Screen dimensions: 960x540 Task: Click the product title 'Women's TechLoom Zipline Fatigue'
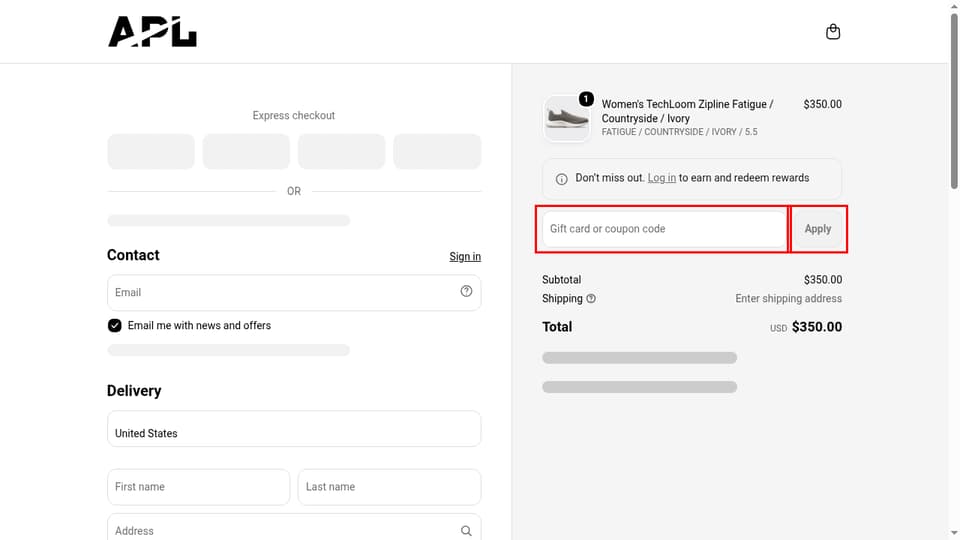point(687,111)
